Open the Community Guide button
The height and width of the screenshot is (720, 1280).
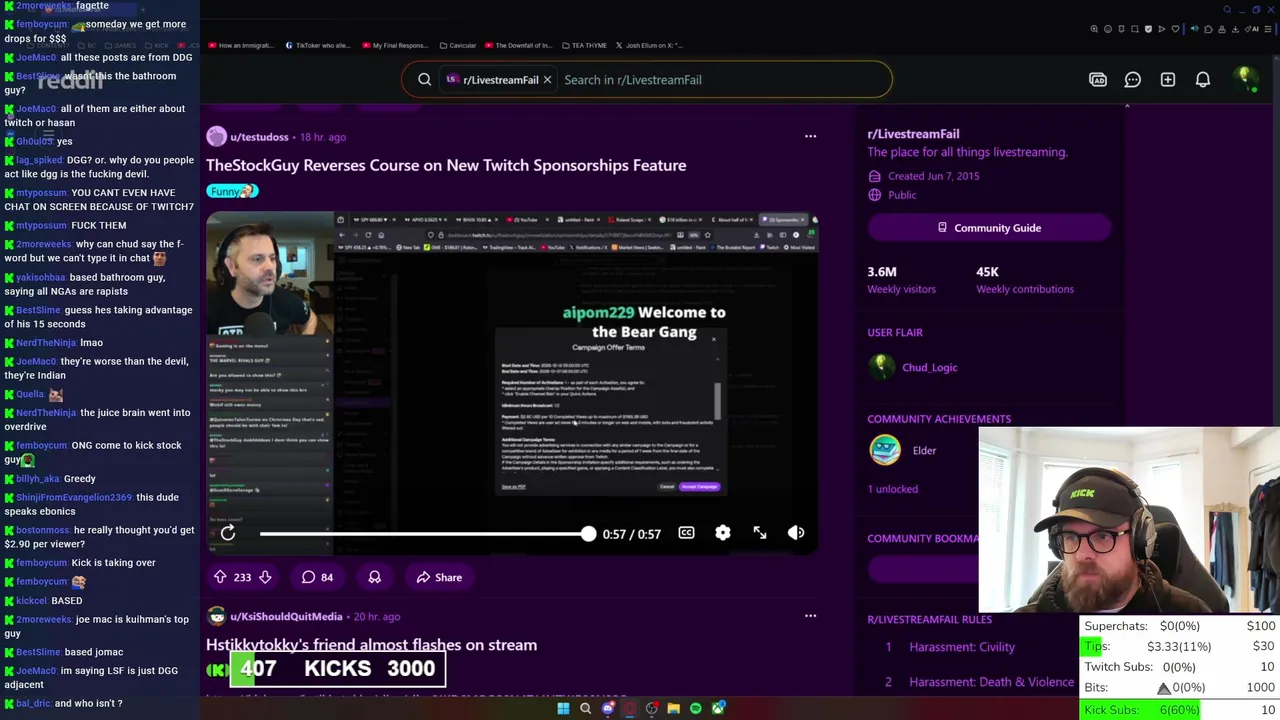(x=989, y=228)
